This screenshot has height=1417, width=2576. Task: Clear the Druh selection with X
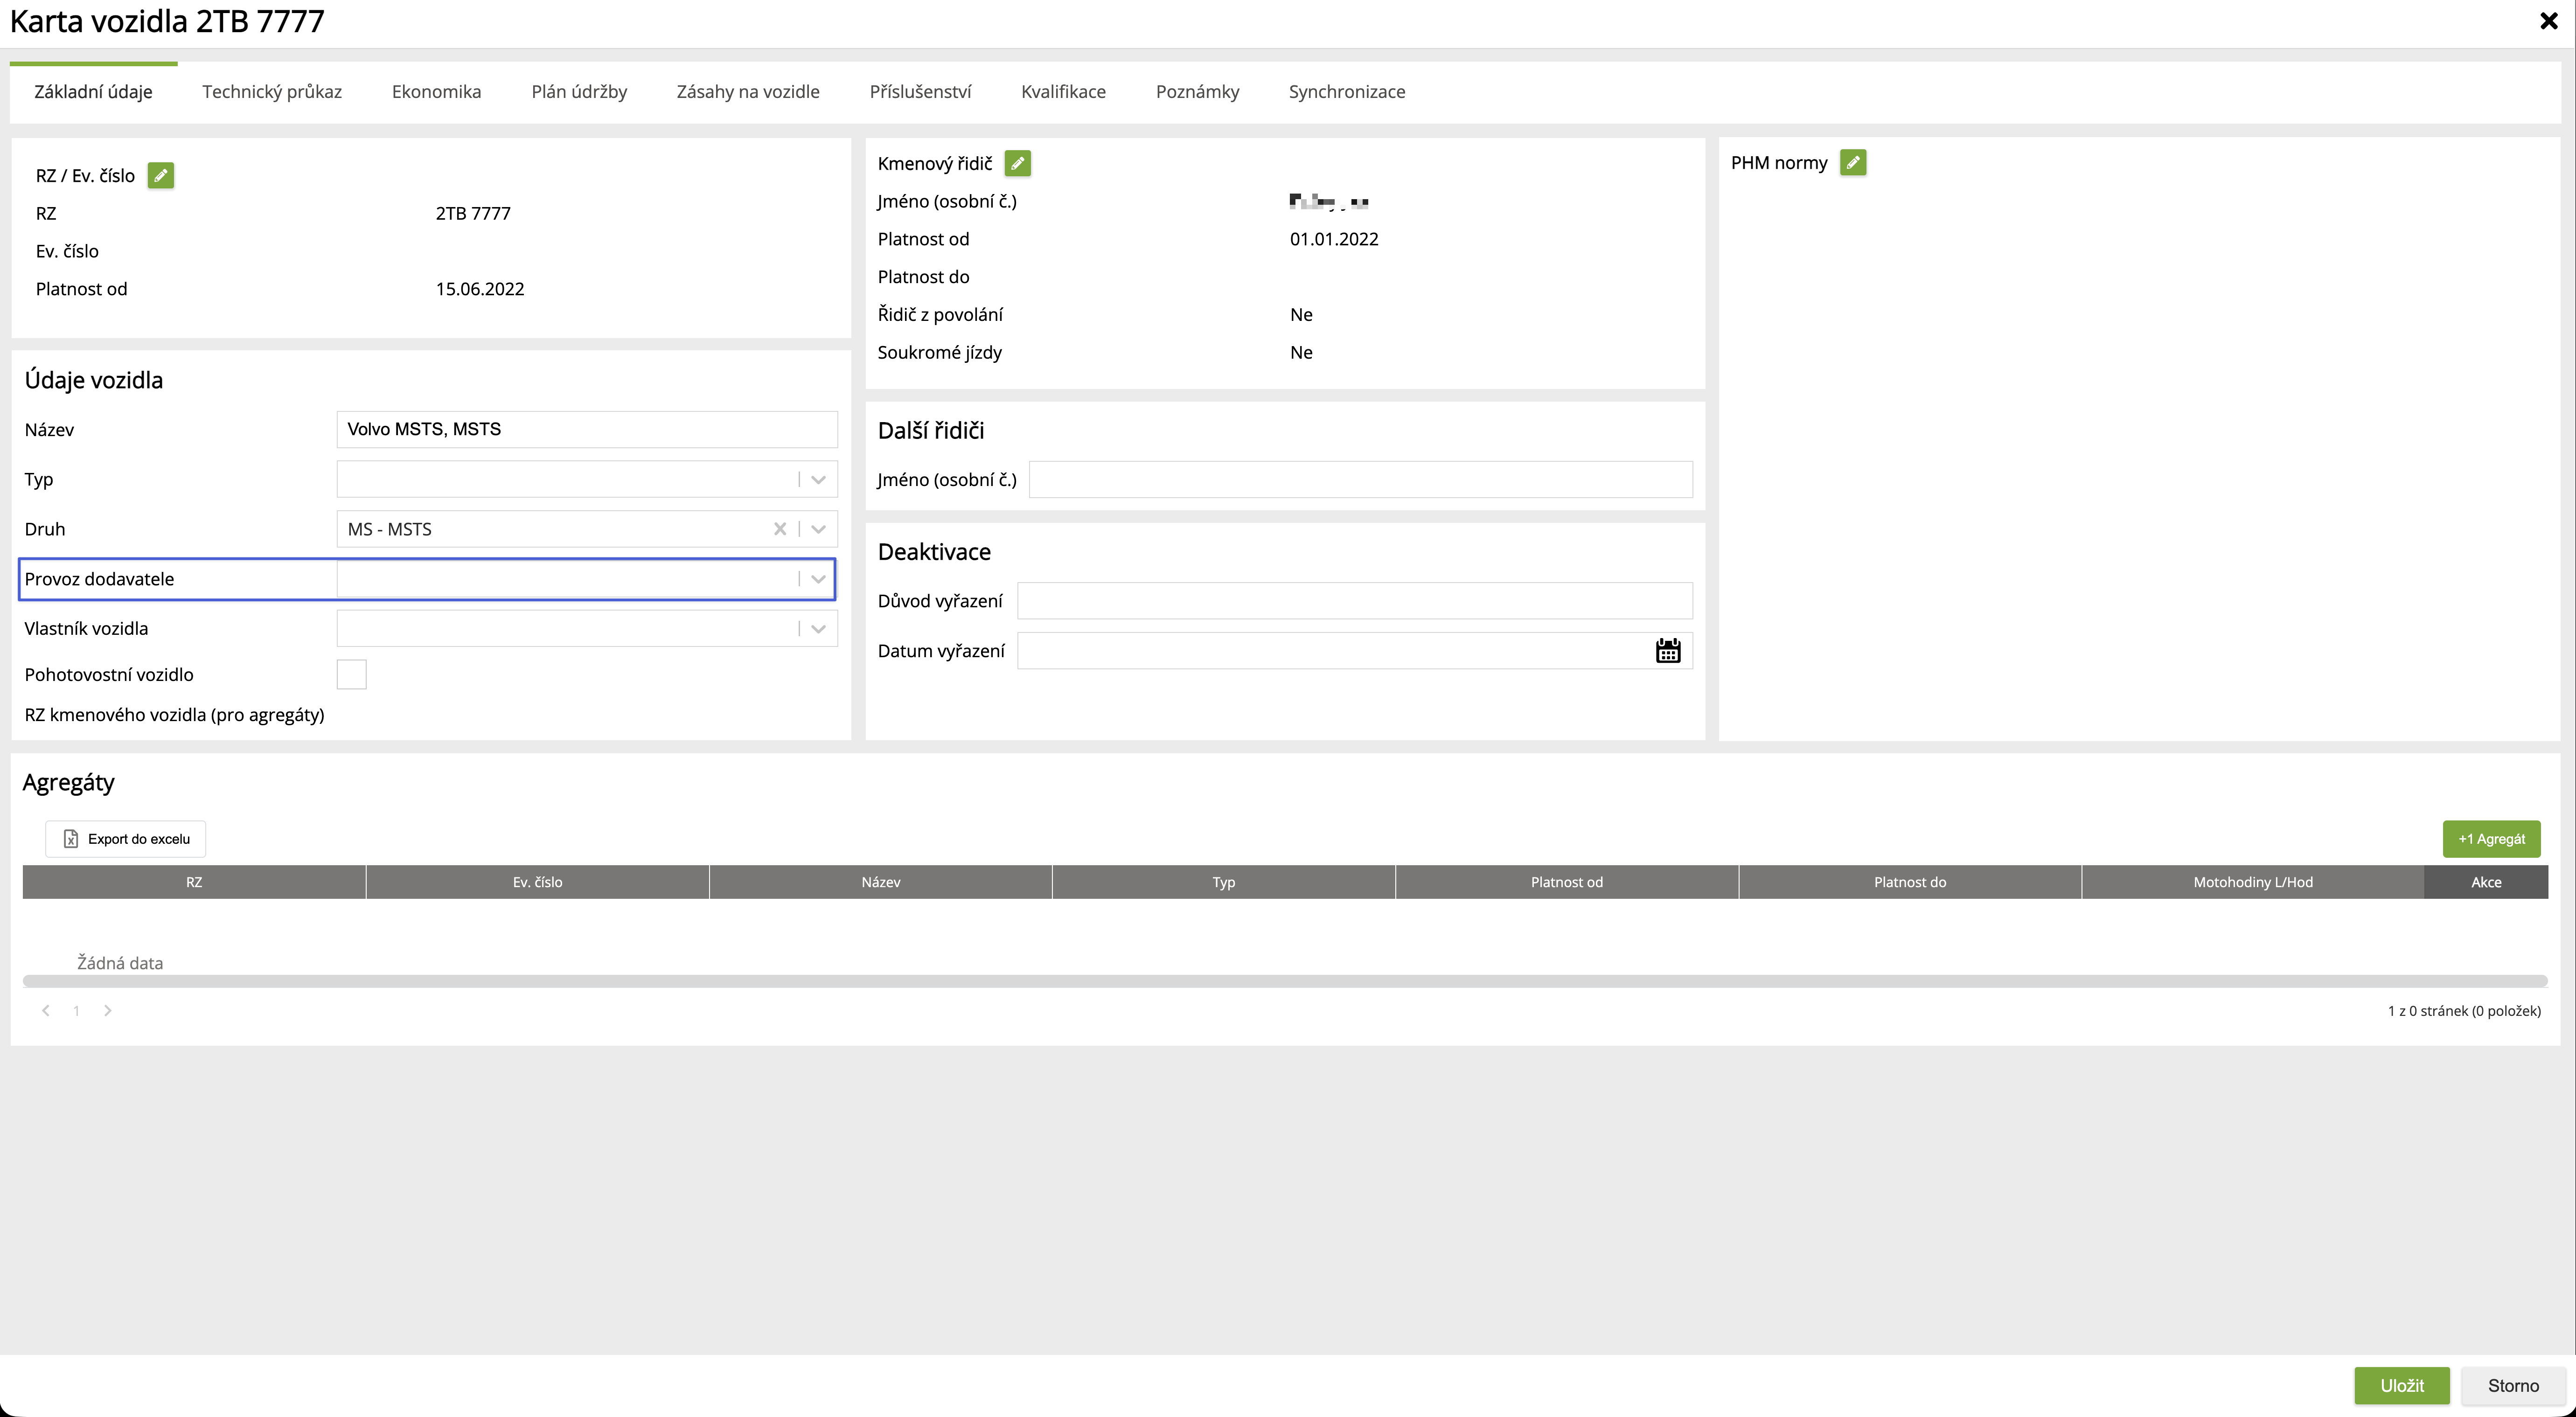coord(780,529)
